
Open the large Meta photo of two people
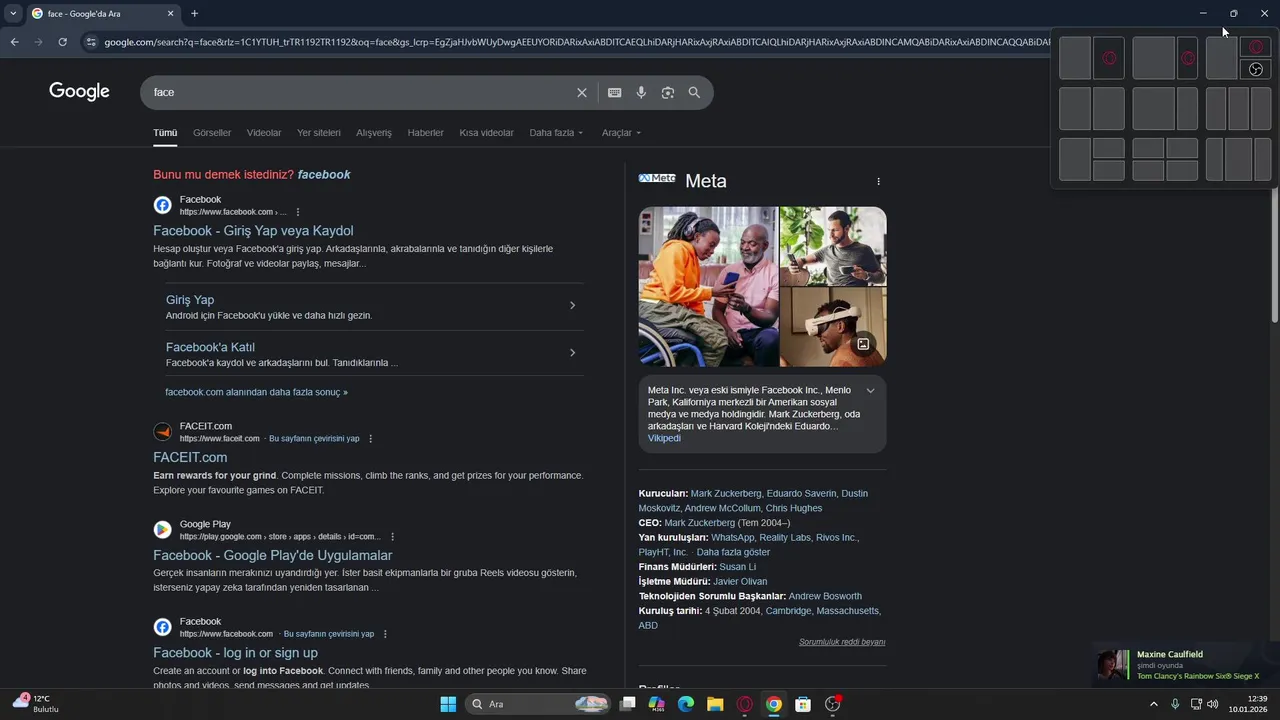point(708,286)
